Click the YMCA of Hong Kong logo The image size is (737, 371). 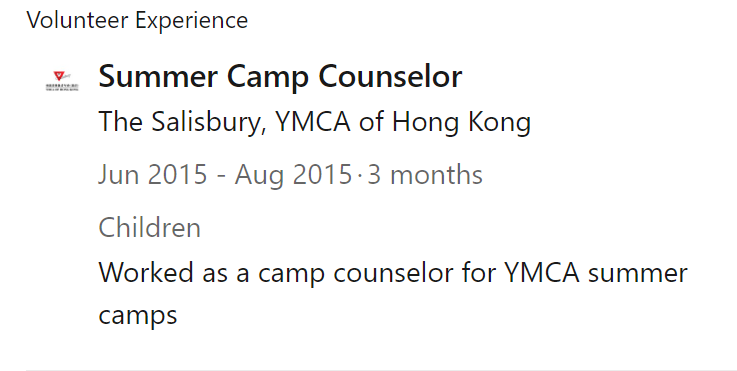tap(63, 81)
